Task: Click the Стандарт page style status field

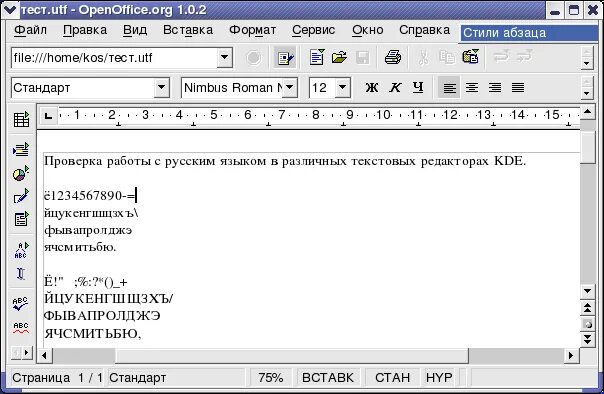Action: click(176, 377)
